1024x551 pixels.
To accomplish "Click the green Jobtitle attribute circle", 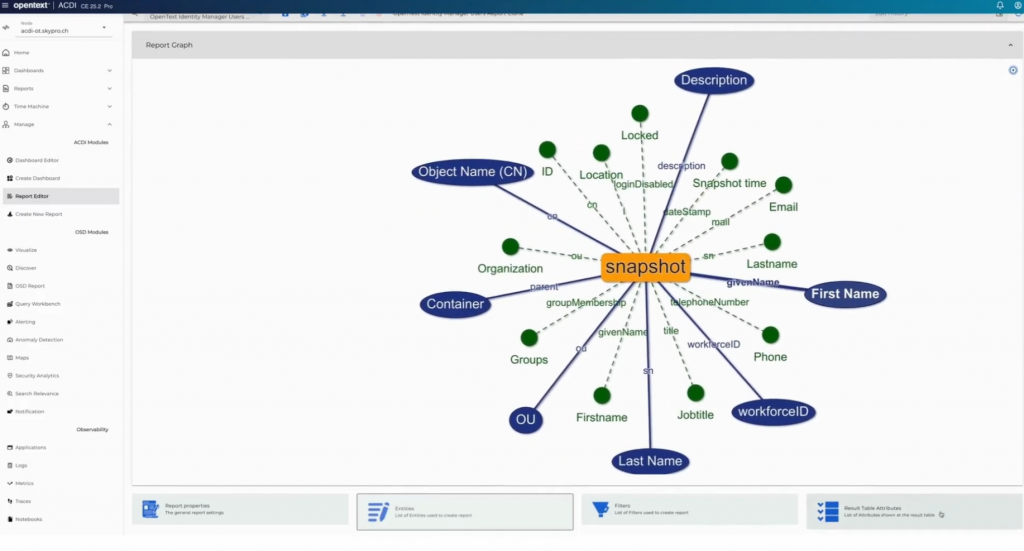I will tap(696, 393).
